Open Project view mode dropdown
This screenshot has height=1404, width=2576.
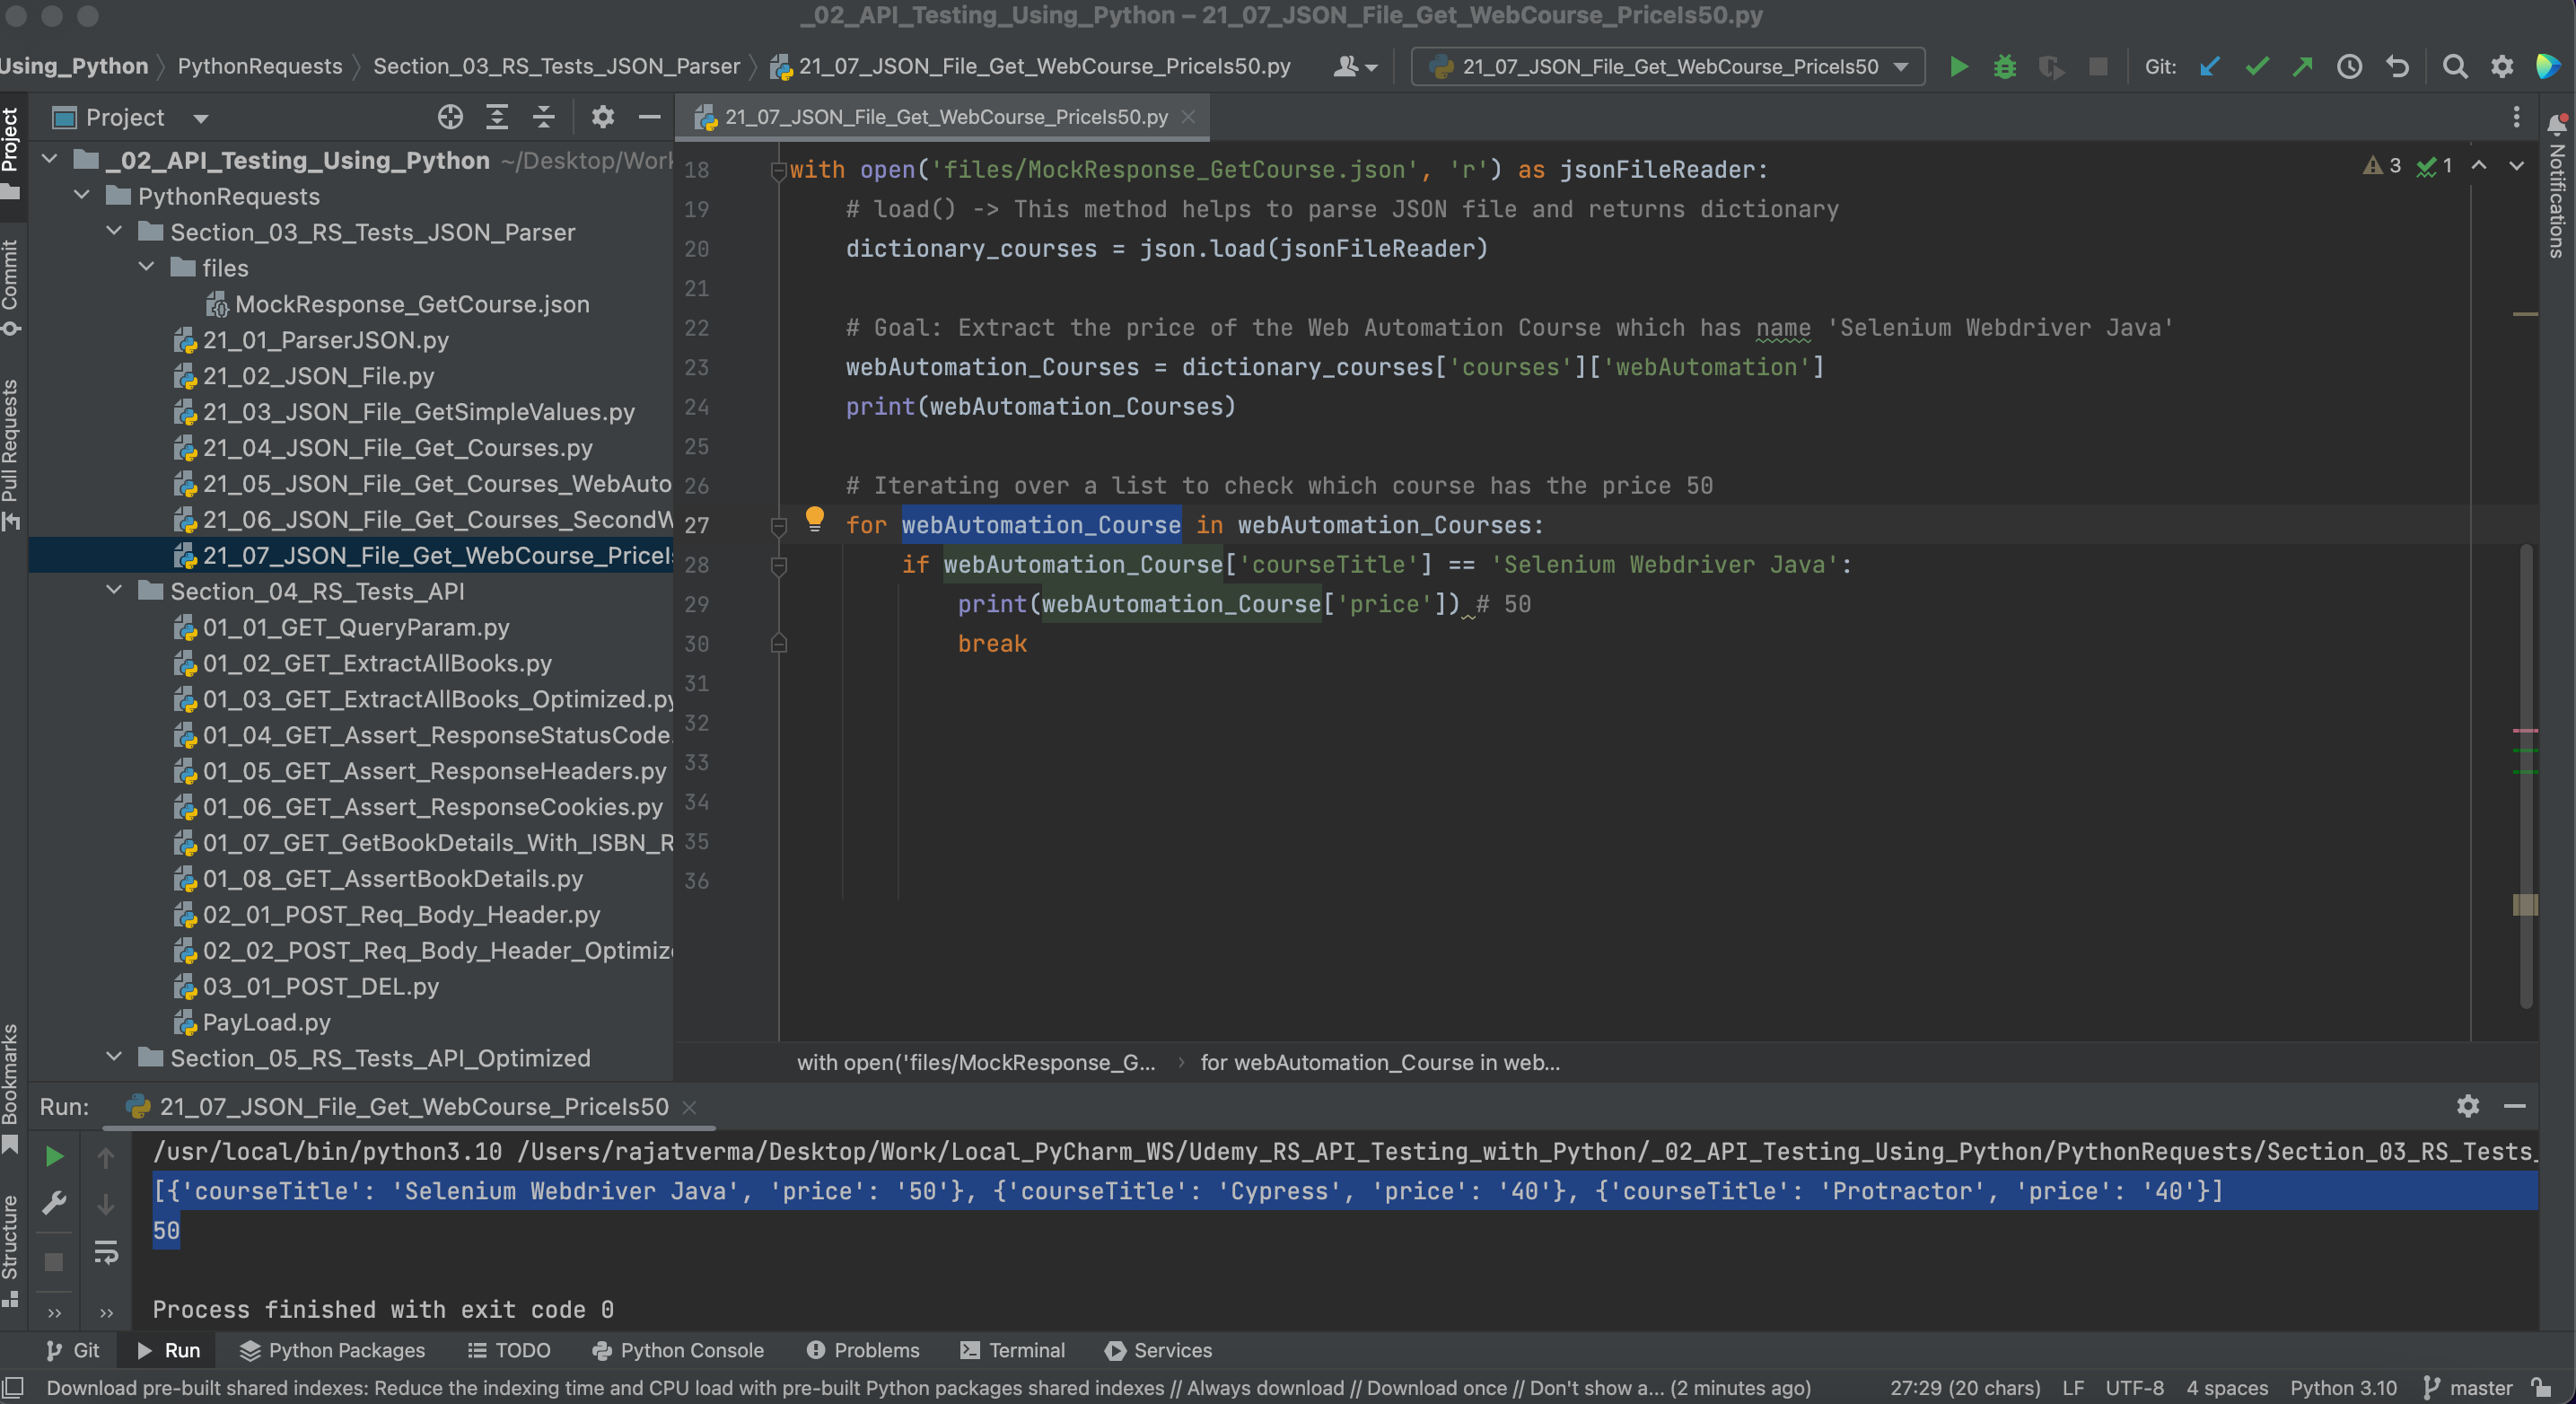point(201,118)
